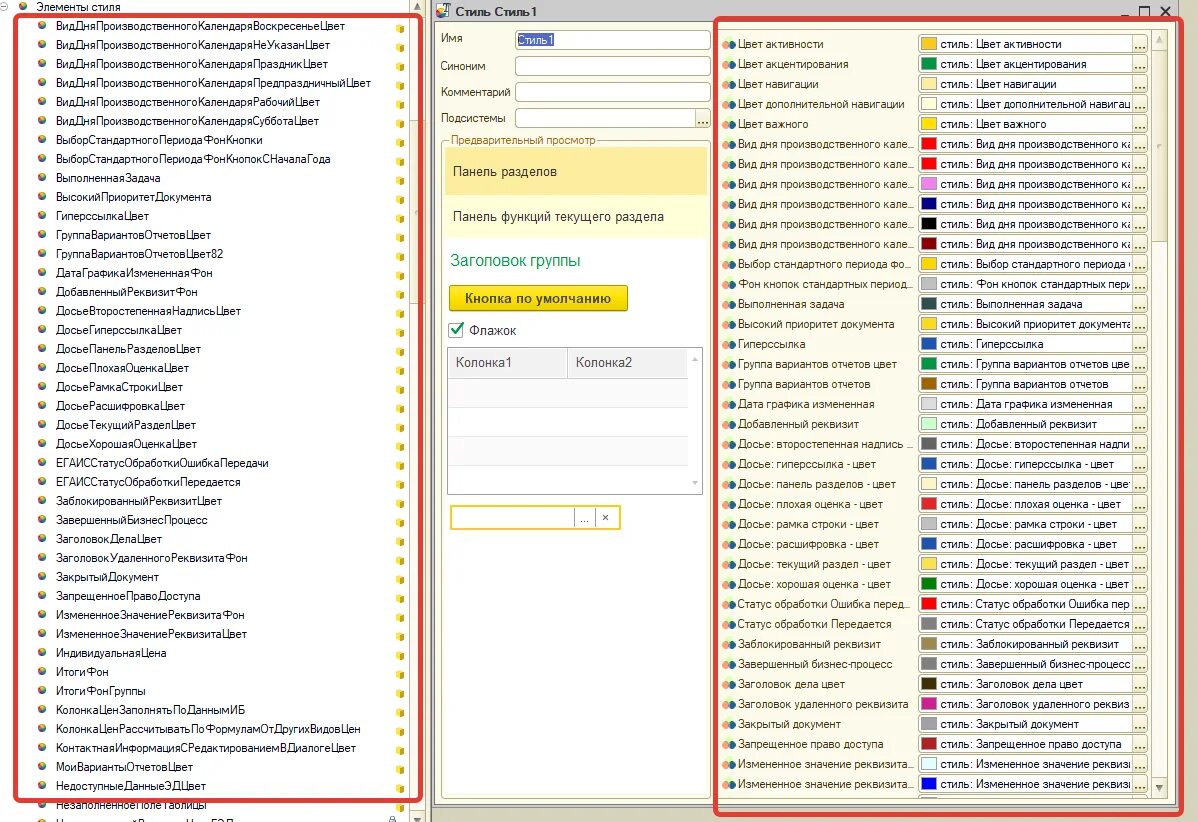
Task: Select ЗавершенныйБизнесПроцесс in the tree
Action: pos(131,519)
